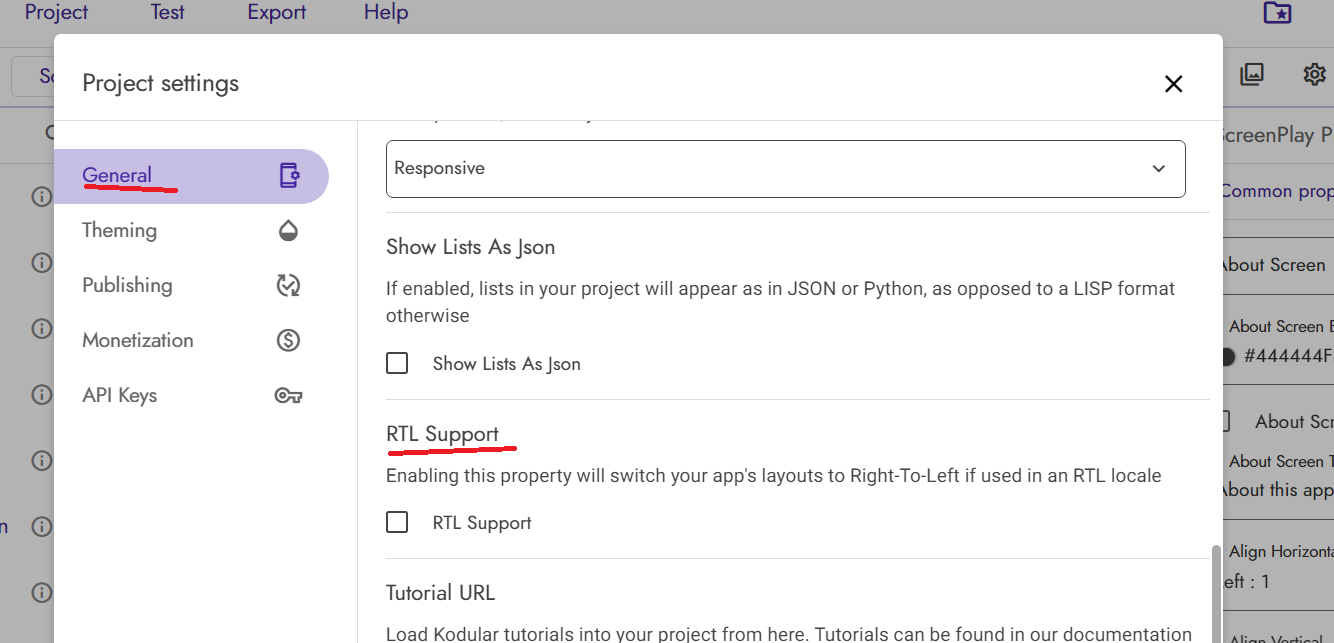Image resolution: width=1334 pixels, height=643 pixels.
Task: Click the phone settings icon beside General
Action: (289, 176)
